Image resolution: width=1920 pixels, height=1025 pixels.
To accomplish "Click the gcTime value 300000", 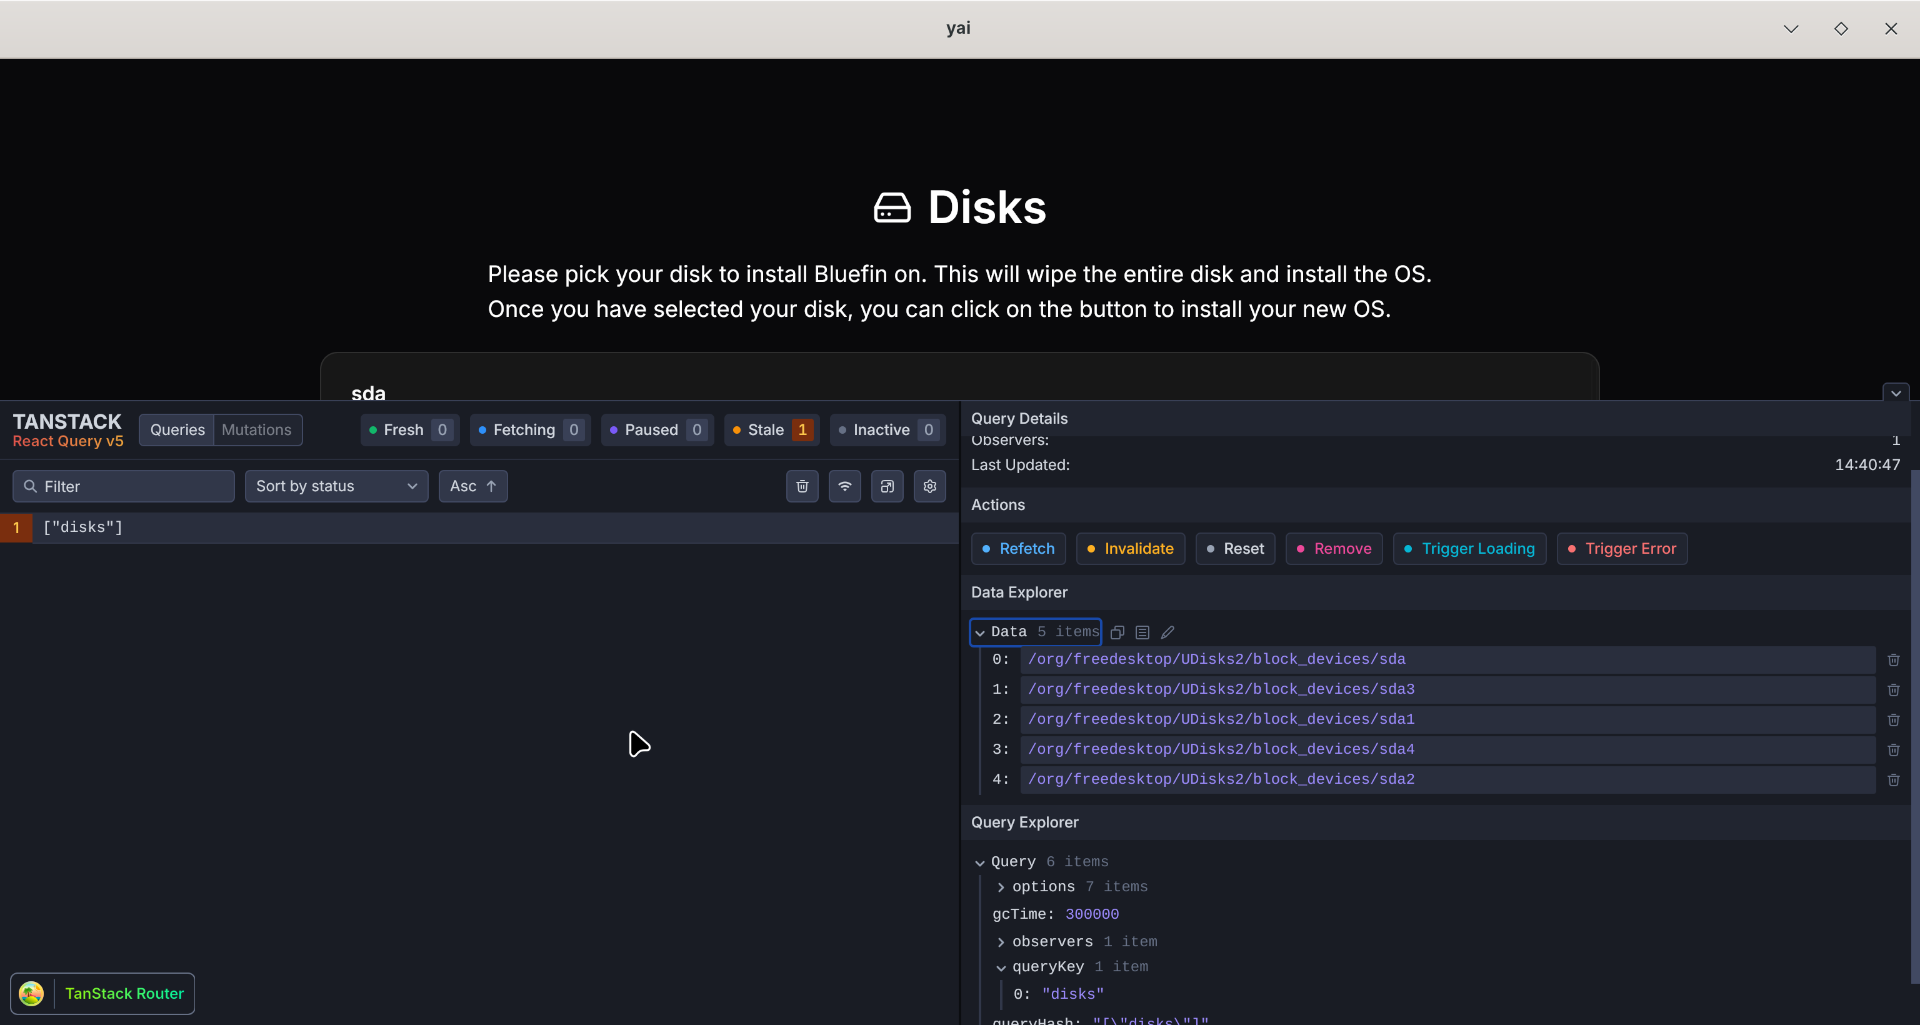I will pyautogui.click(x=1092, y=915).
